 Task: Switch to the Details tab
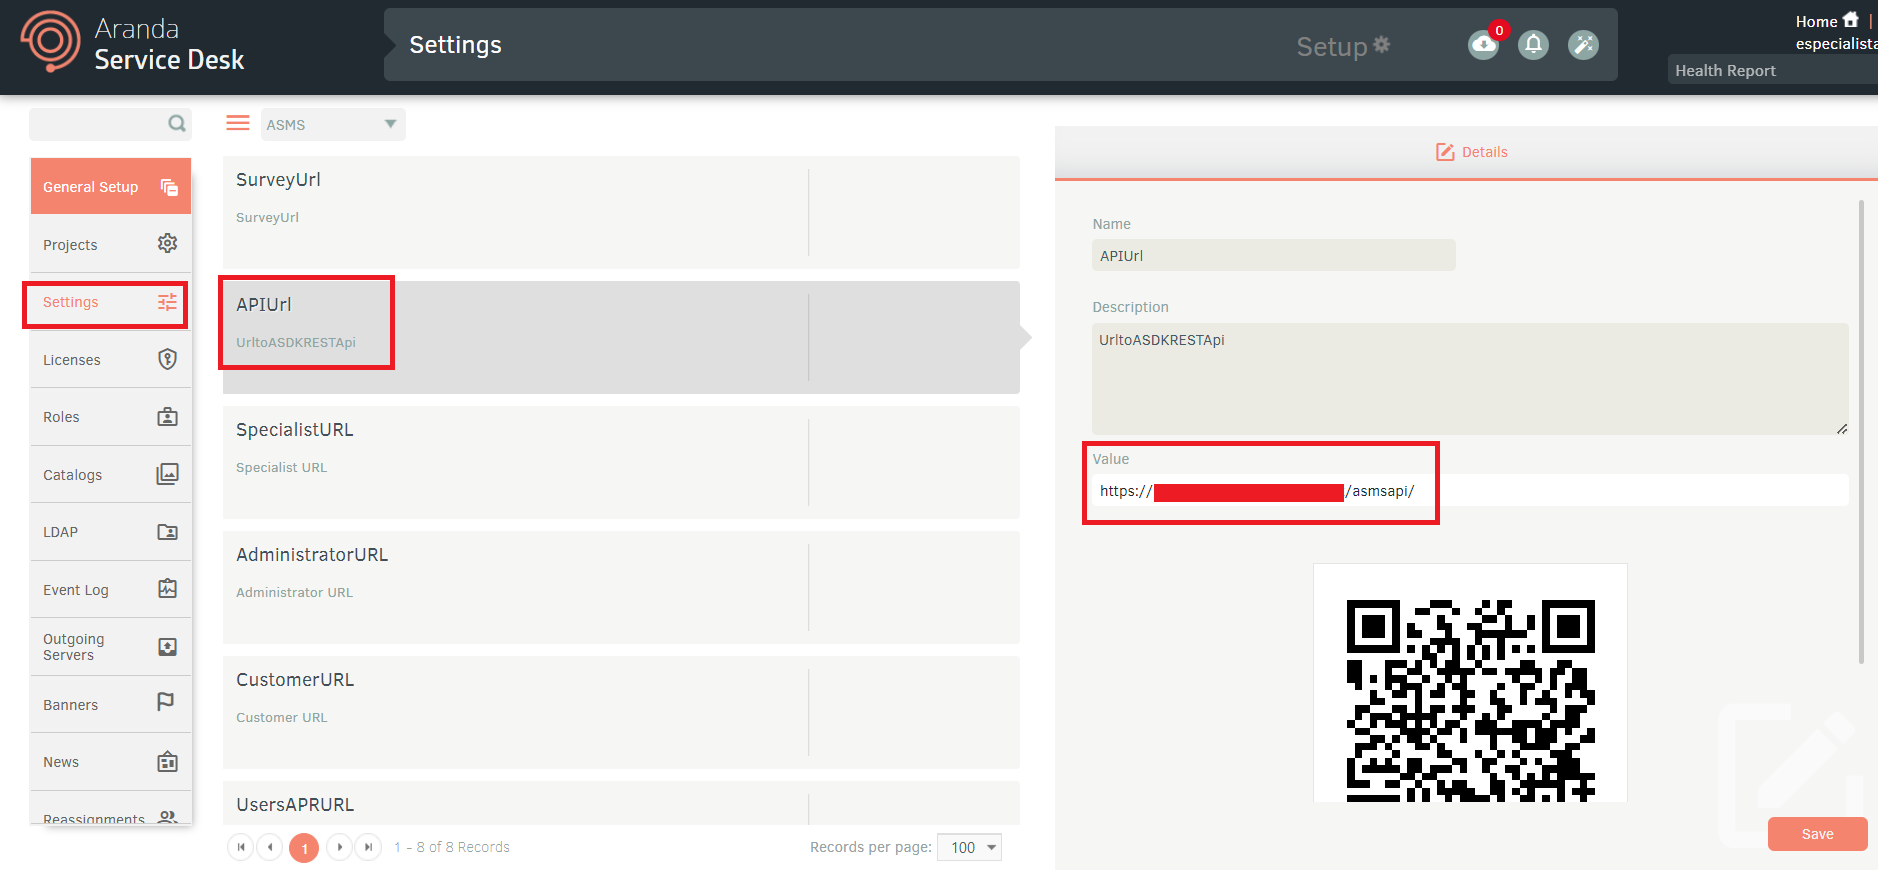1472,152
